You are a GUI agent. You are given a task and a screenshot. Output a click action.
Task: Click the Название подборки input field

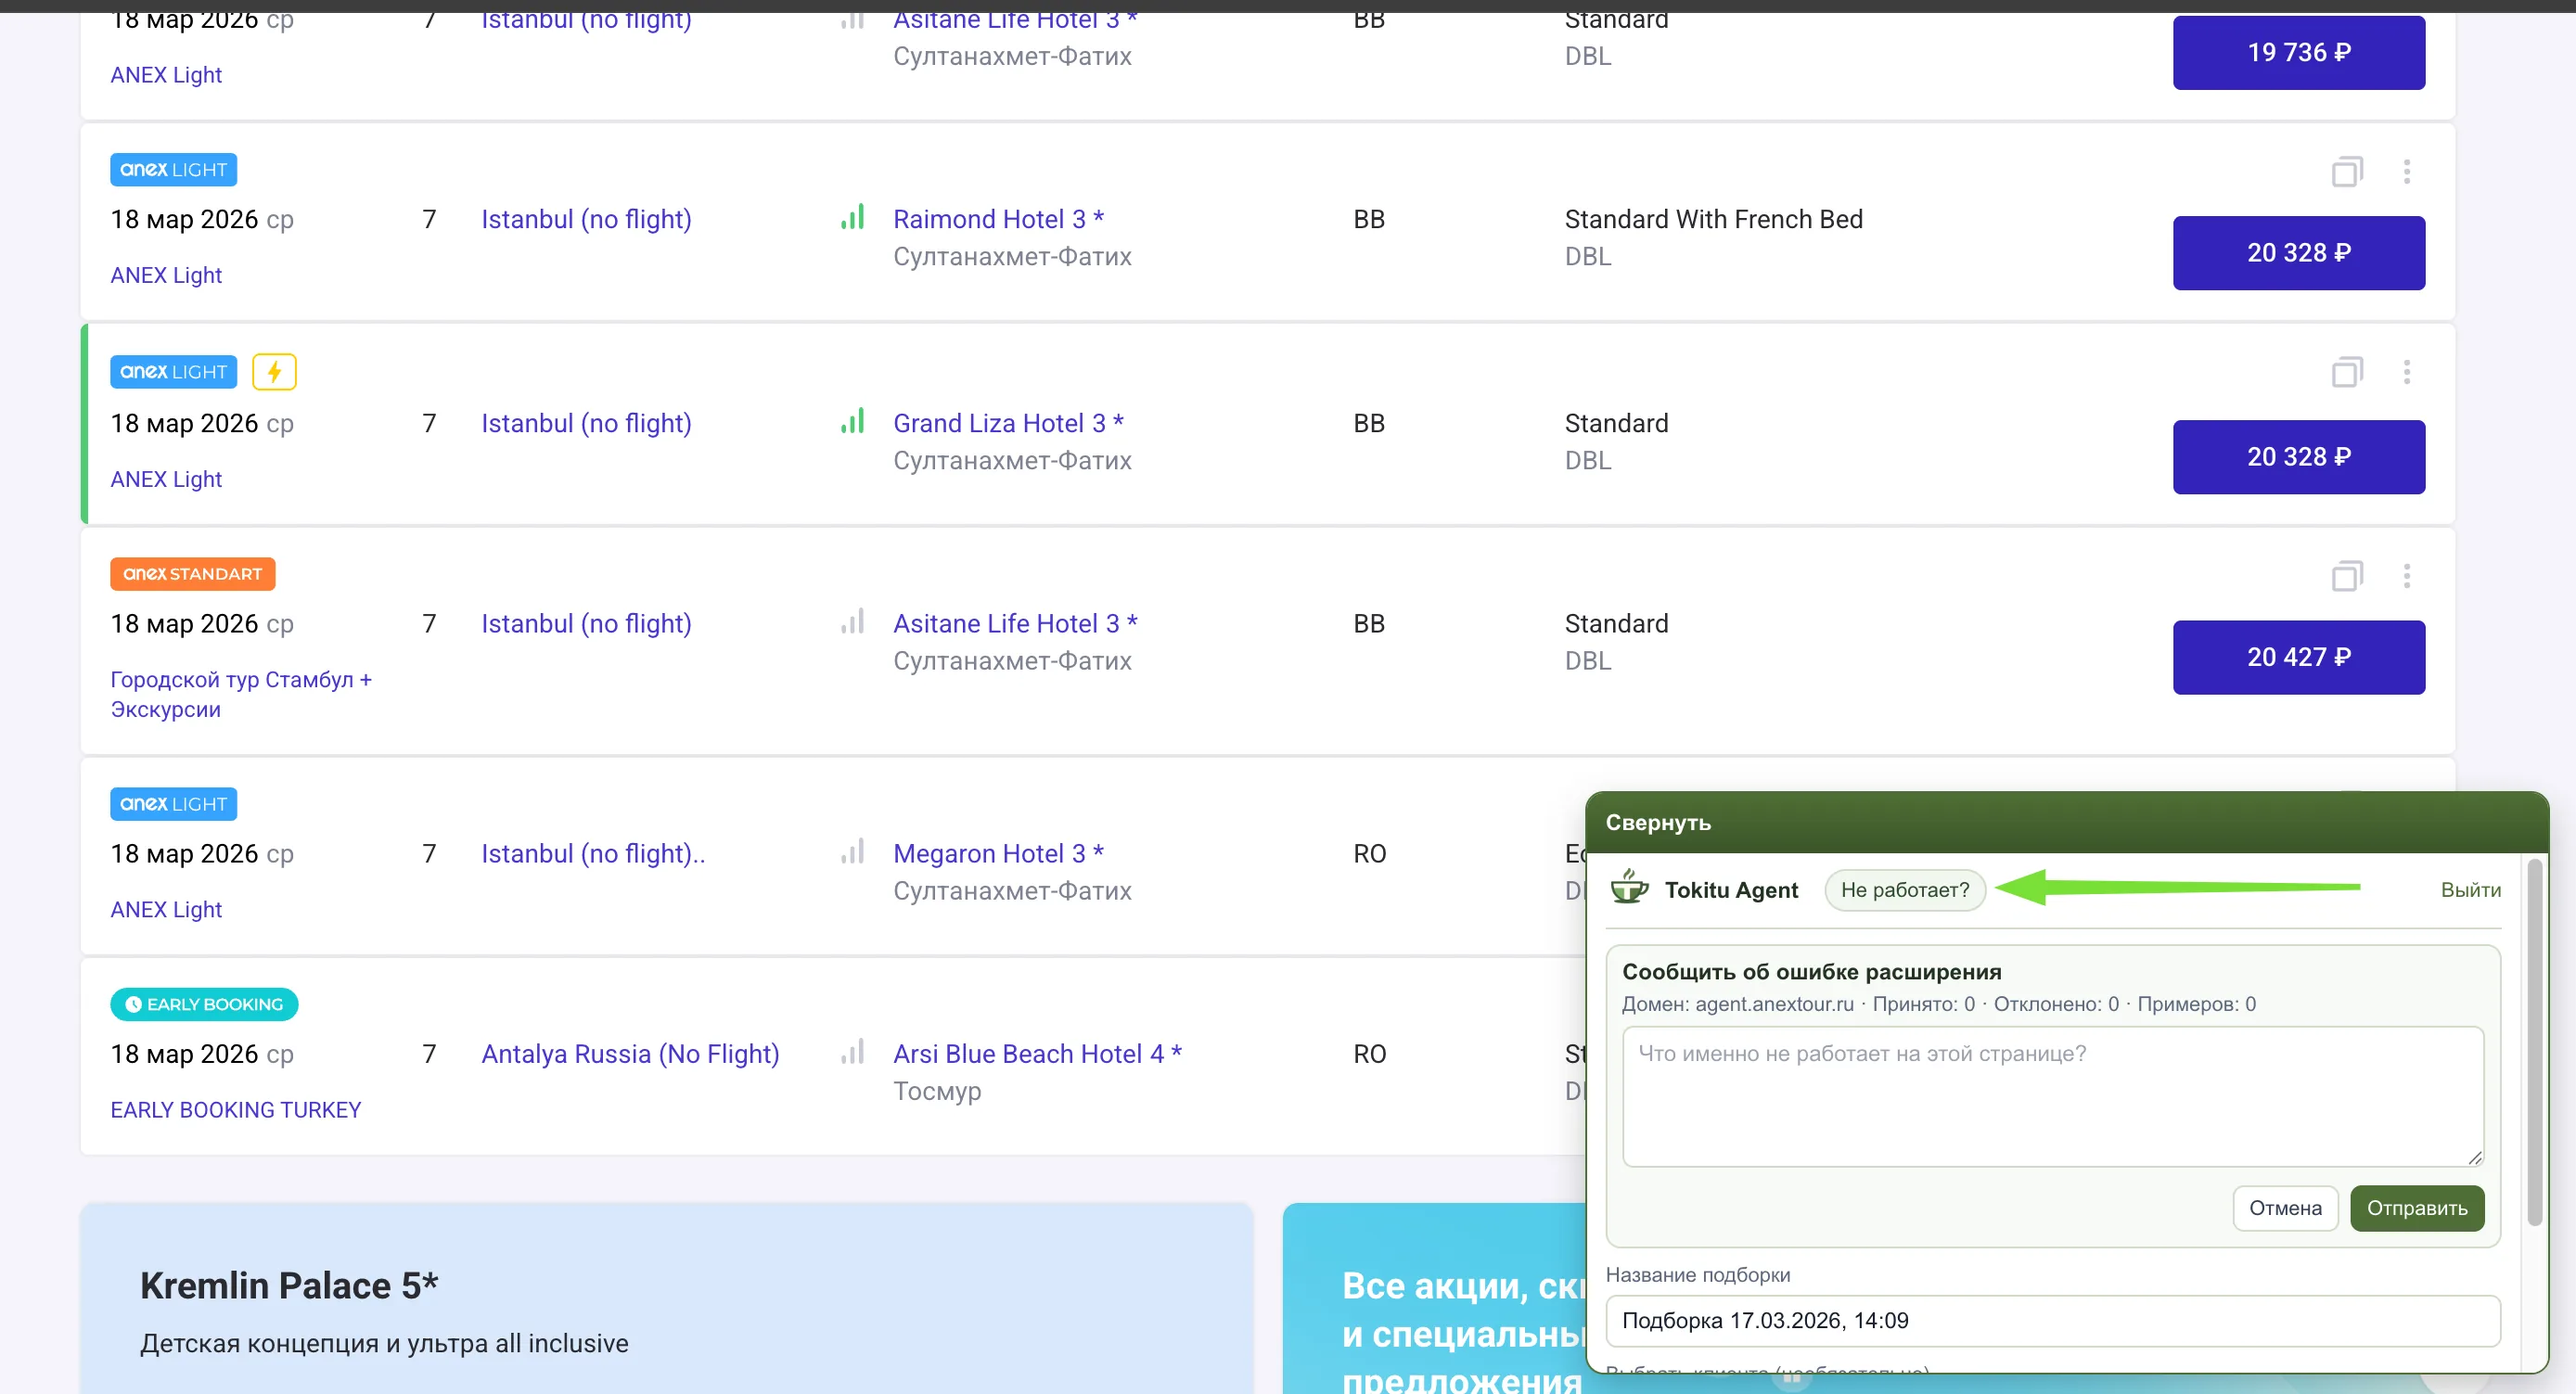click(x=2052, y=1320)
